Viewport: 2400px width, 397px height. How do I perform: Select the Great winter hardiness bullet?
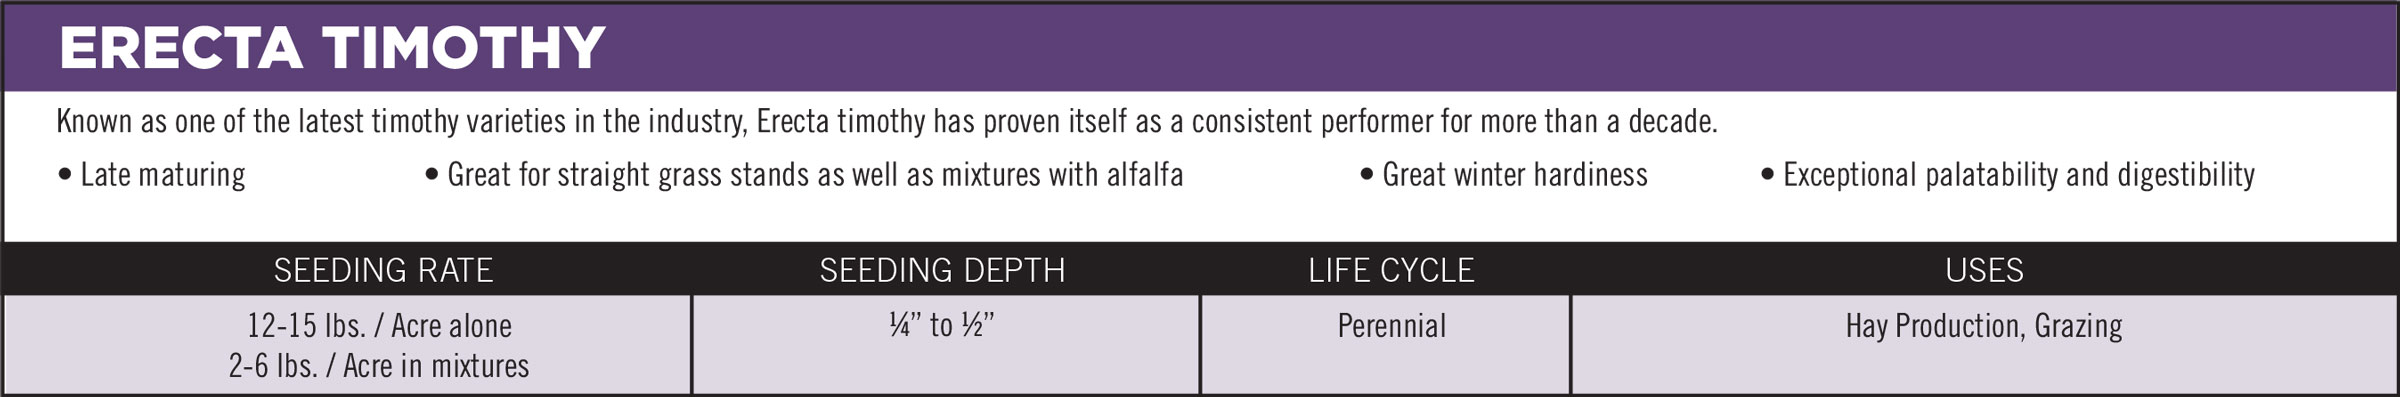click(x=1504, y=175)
